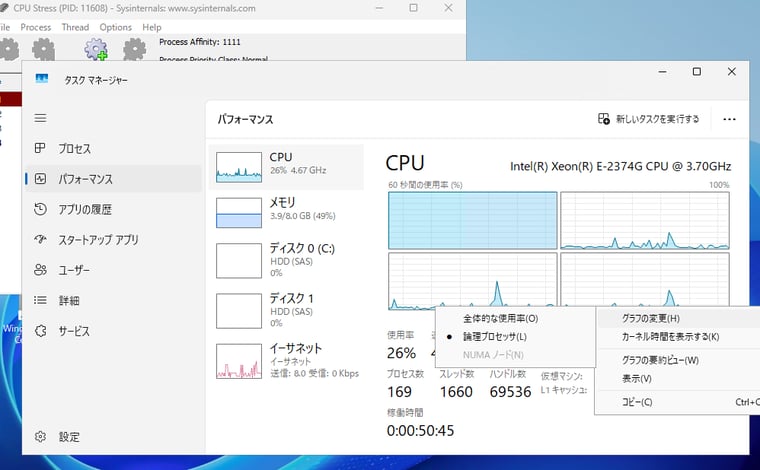Click the uptime value 0:00:50:45
Screen dimensions: 760x470
click(x=420, y=431)
